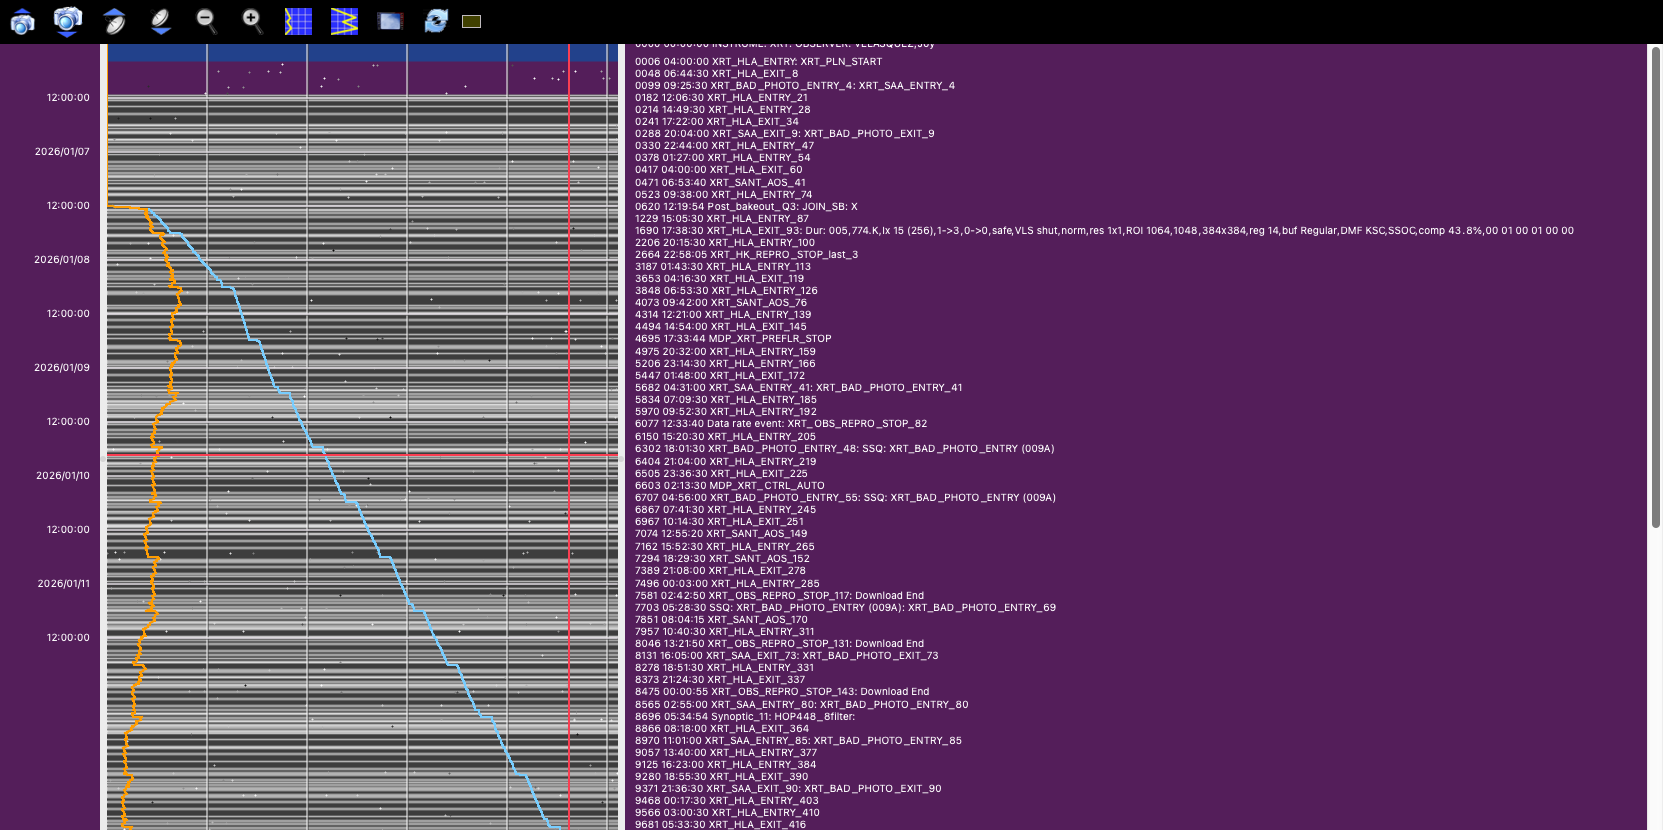Select the 6603 MDP_XRT_CTRL_AUTO entry
Viewport: 1663px width, 830px height.
pos(730,486)
